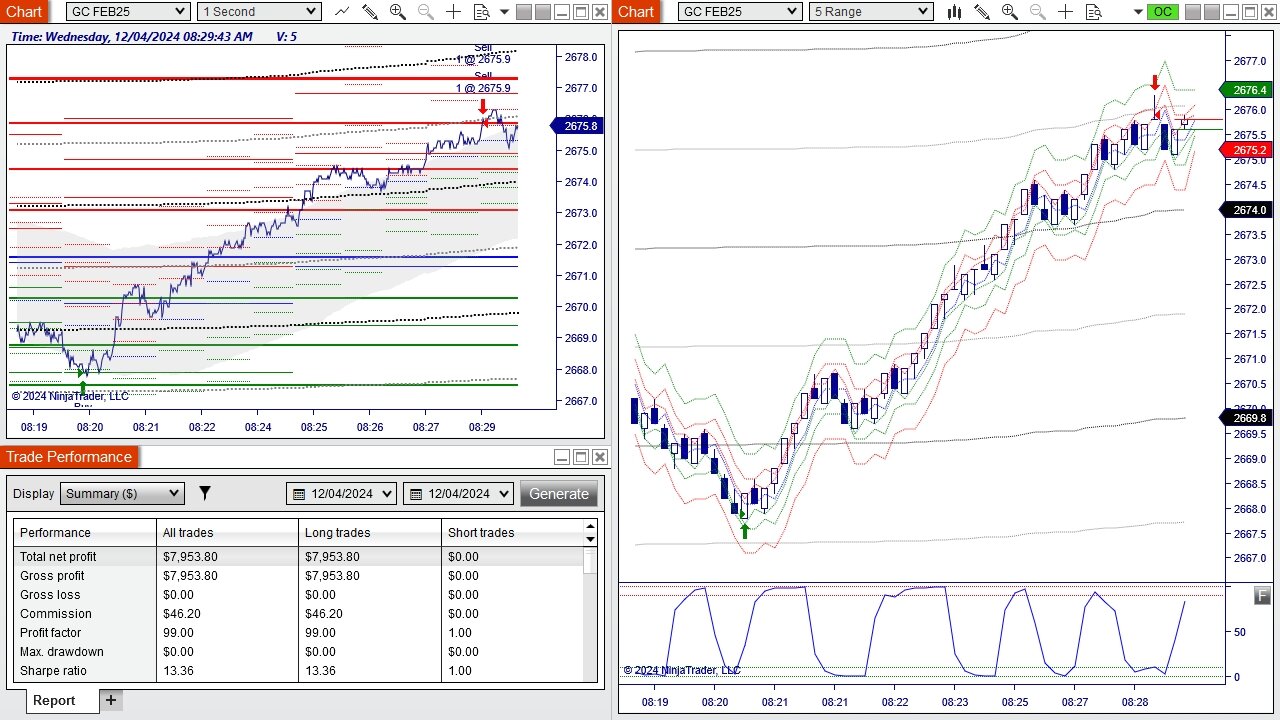
Task: Maximize the 5 Range chart window
Action: [x=1251, y=12]
